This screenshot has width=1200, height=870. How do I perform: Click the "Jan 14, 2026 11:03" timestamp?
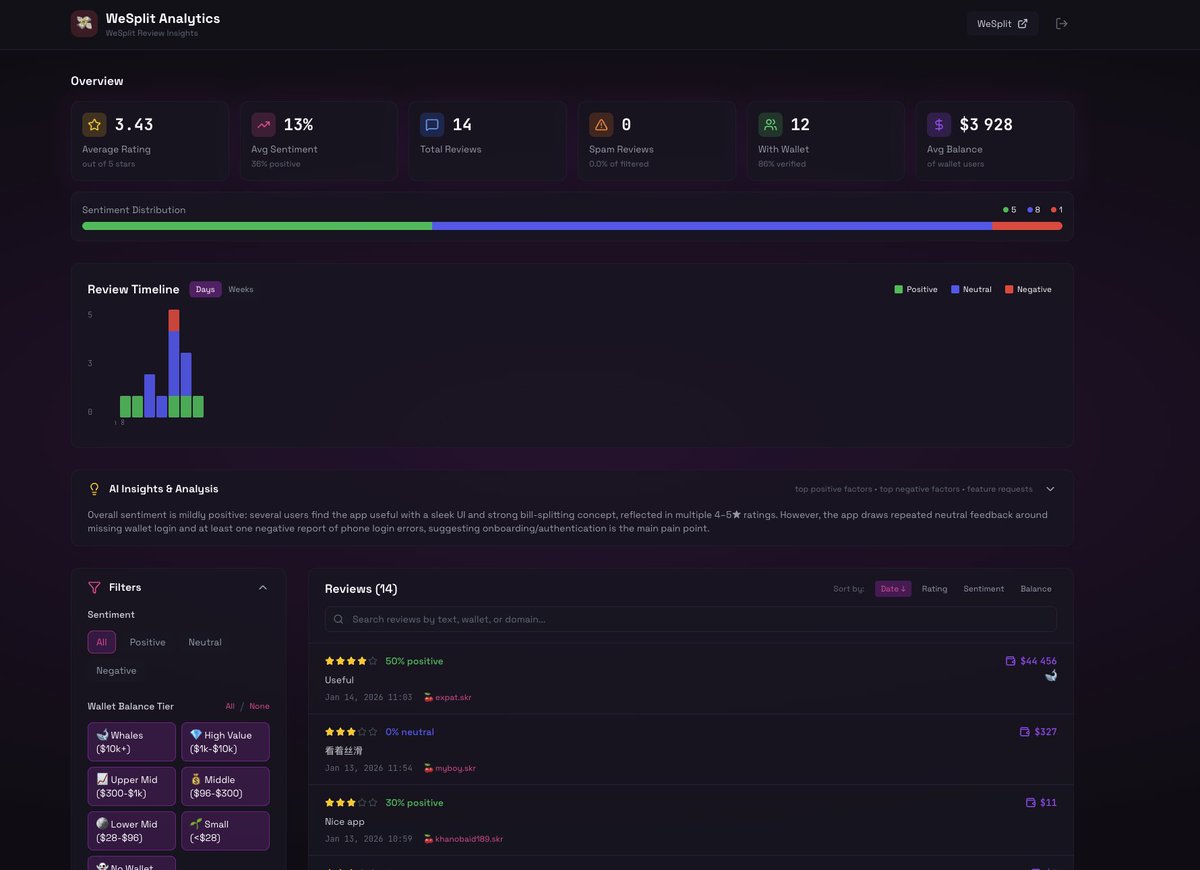(x=369, y=697)
